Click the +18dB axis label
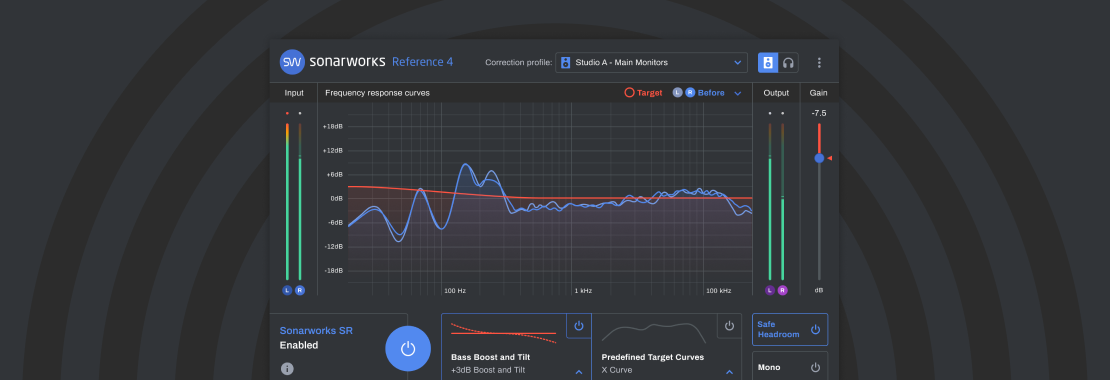Image resolution: width=1110 pixels, height=380 pixels. click(333, 126)
